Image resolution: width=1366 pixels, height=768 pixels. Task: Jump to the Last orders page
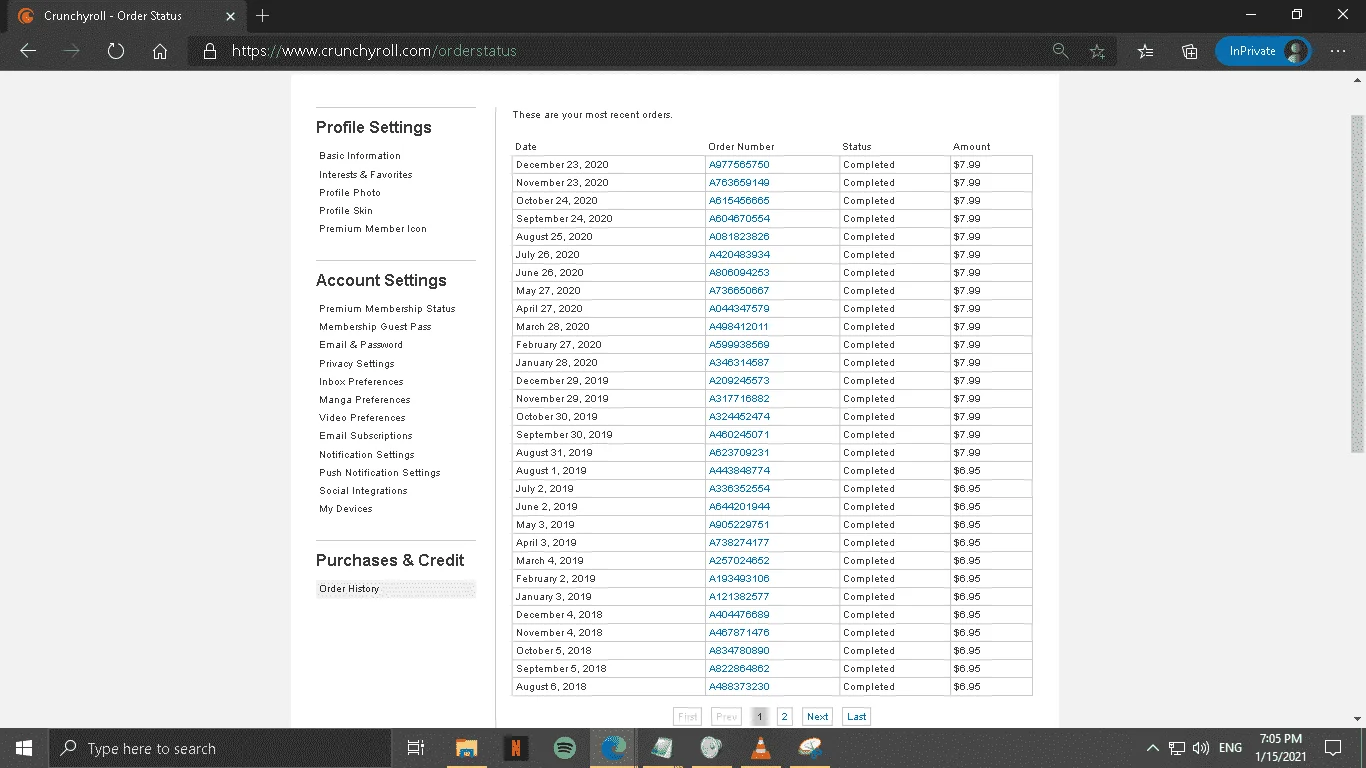[857, 716]
